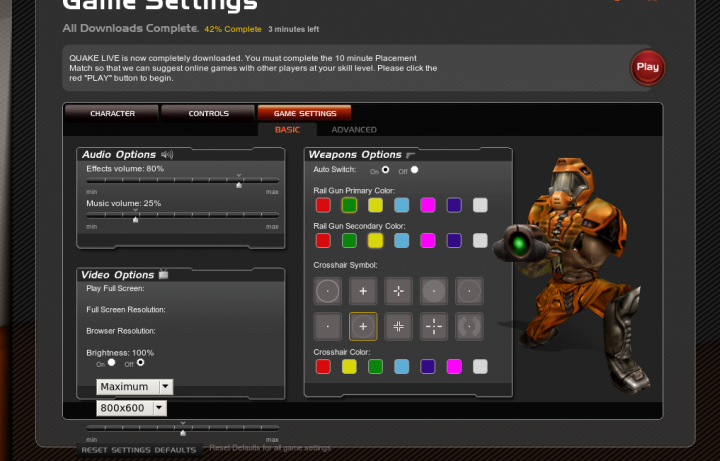Select the Game Settings tab
Screen dimensions: 720x461
tap(304, 113)
